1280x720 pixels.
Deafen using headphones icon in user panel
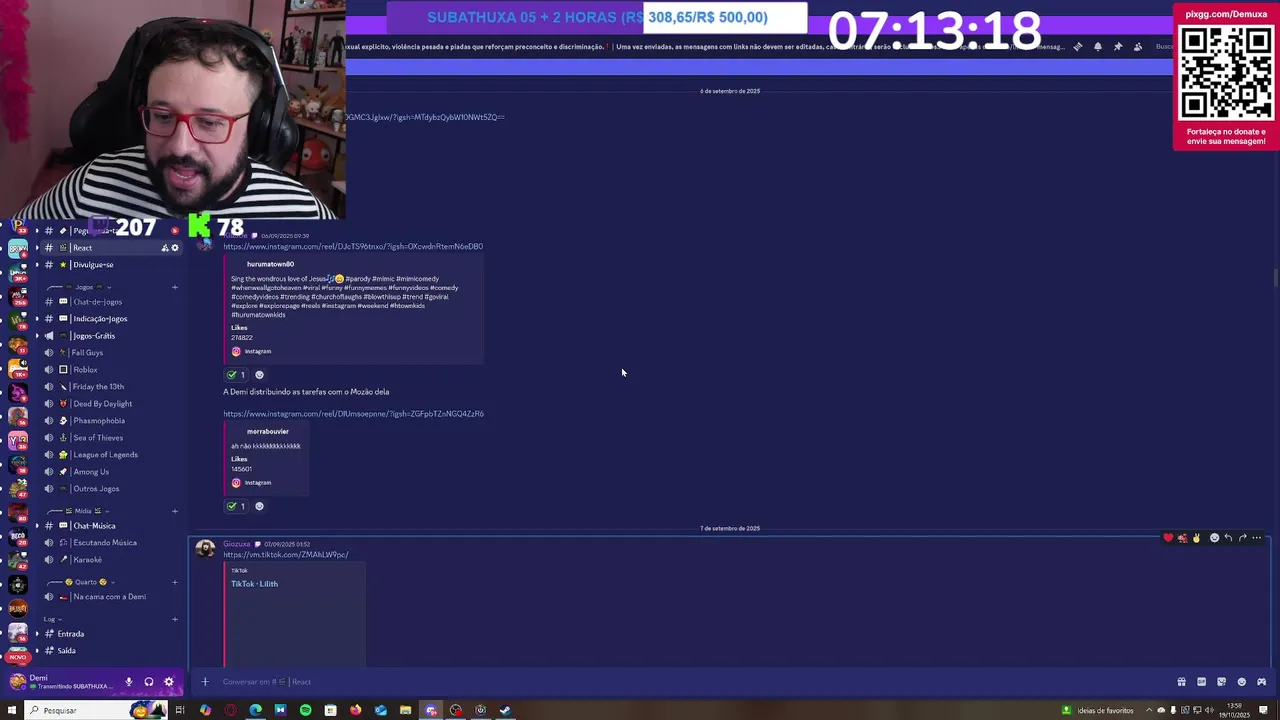tap(148, 682)
